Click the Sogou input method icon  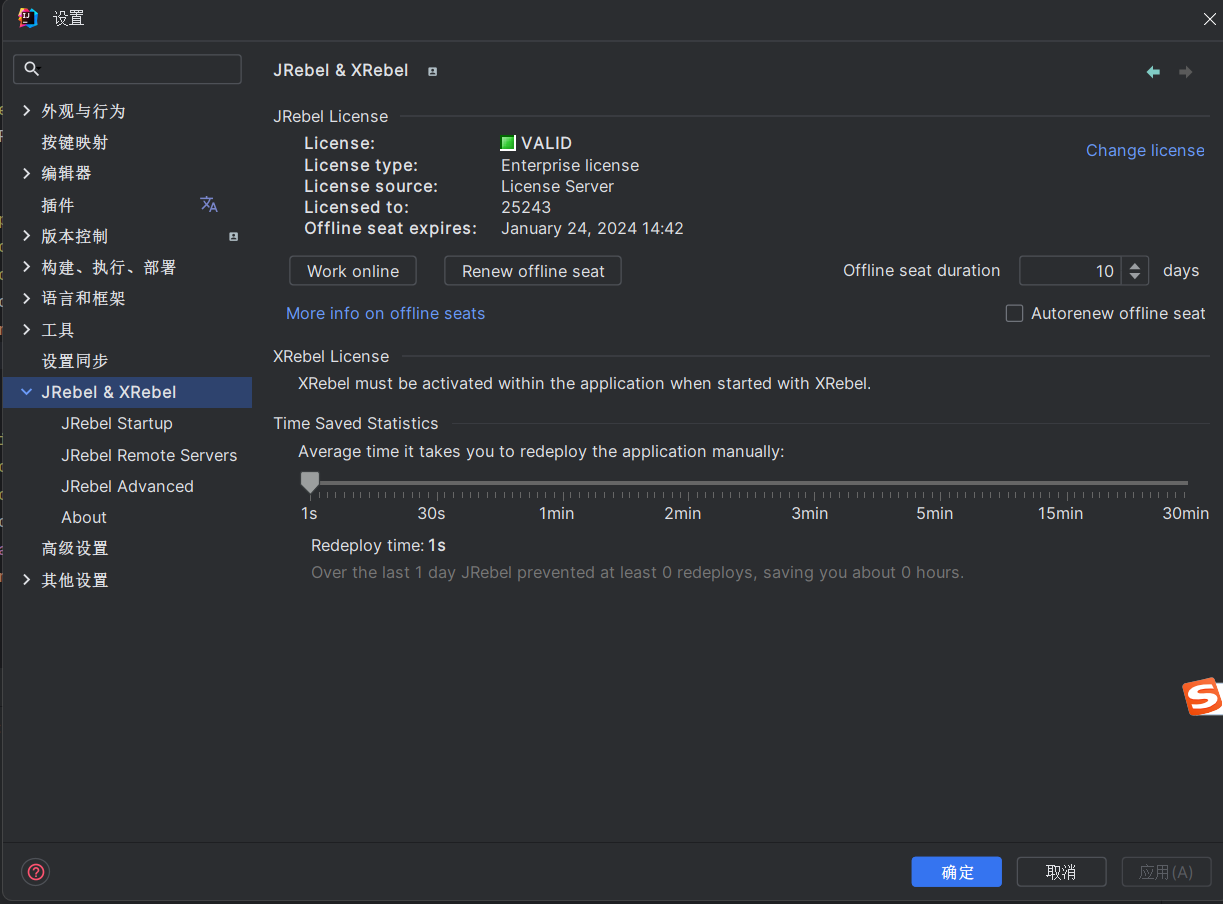[1202, 697]
